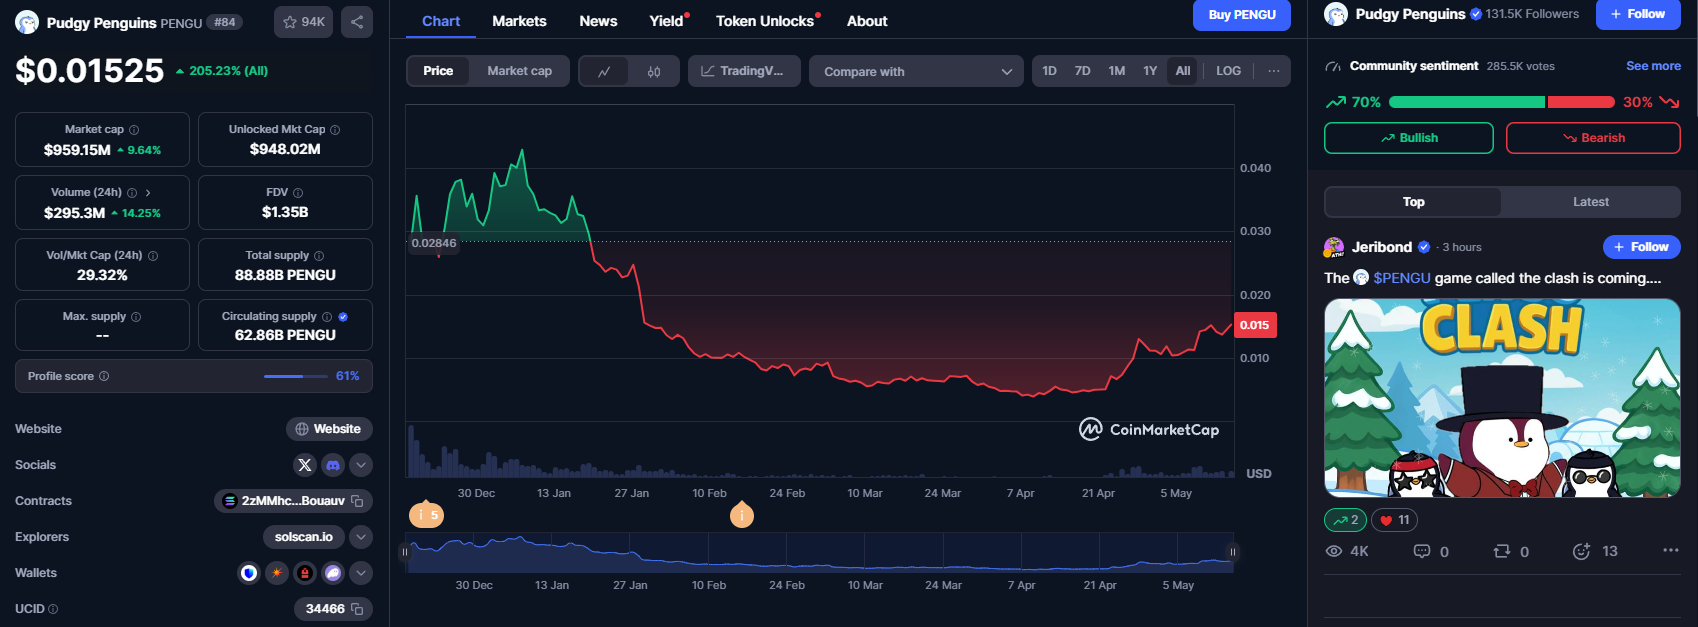Expand the Explorers dropdown chevron
The image size is (1698, 627).
click(x=361, y=537)
